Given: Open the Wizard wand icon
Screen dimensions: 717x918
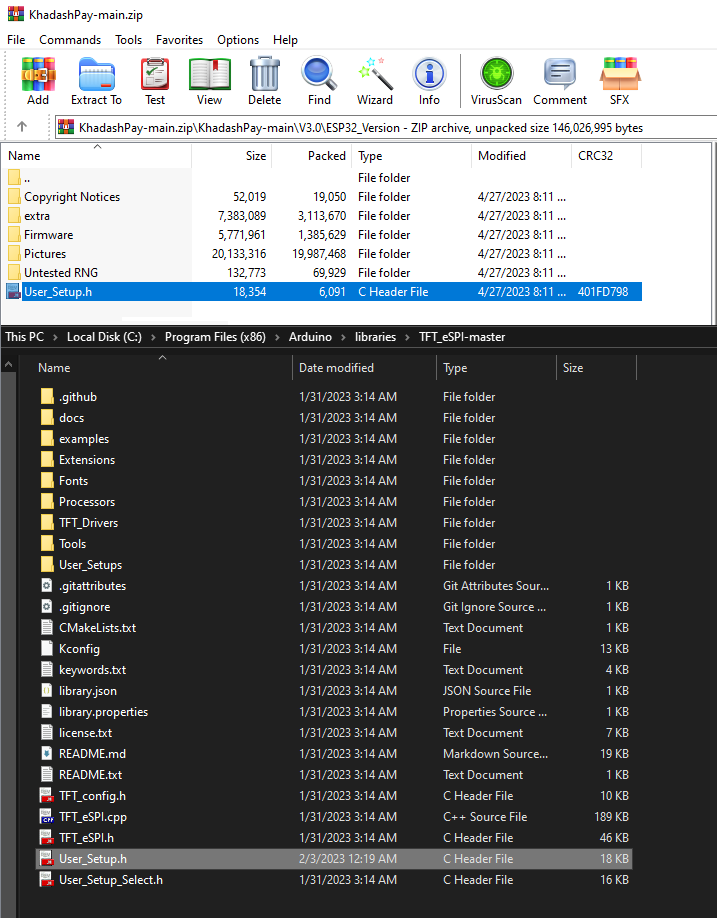Looking at the screenshot, I should [375, 74].
